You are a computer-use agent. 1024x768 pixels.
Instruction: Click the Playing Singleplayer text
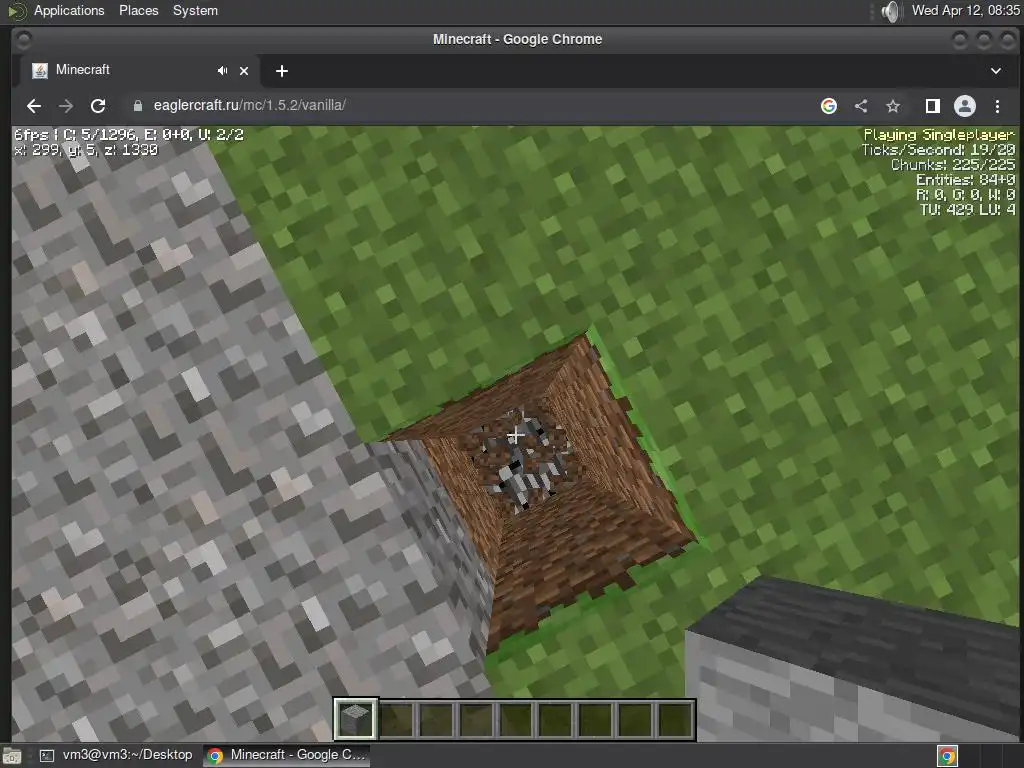[x=939, y=135]
